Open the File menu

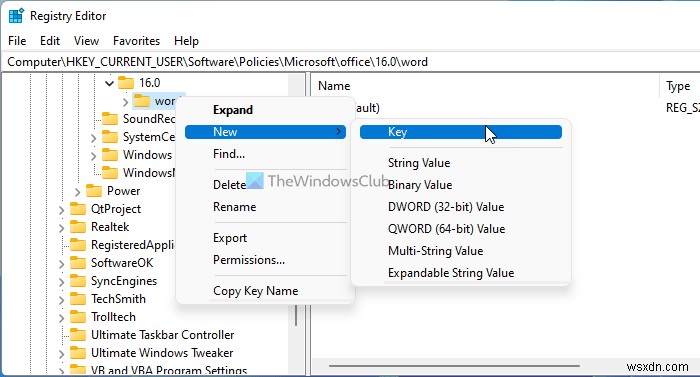pyautogui.click(x=17, y=41)
